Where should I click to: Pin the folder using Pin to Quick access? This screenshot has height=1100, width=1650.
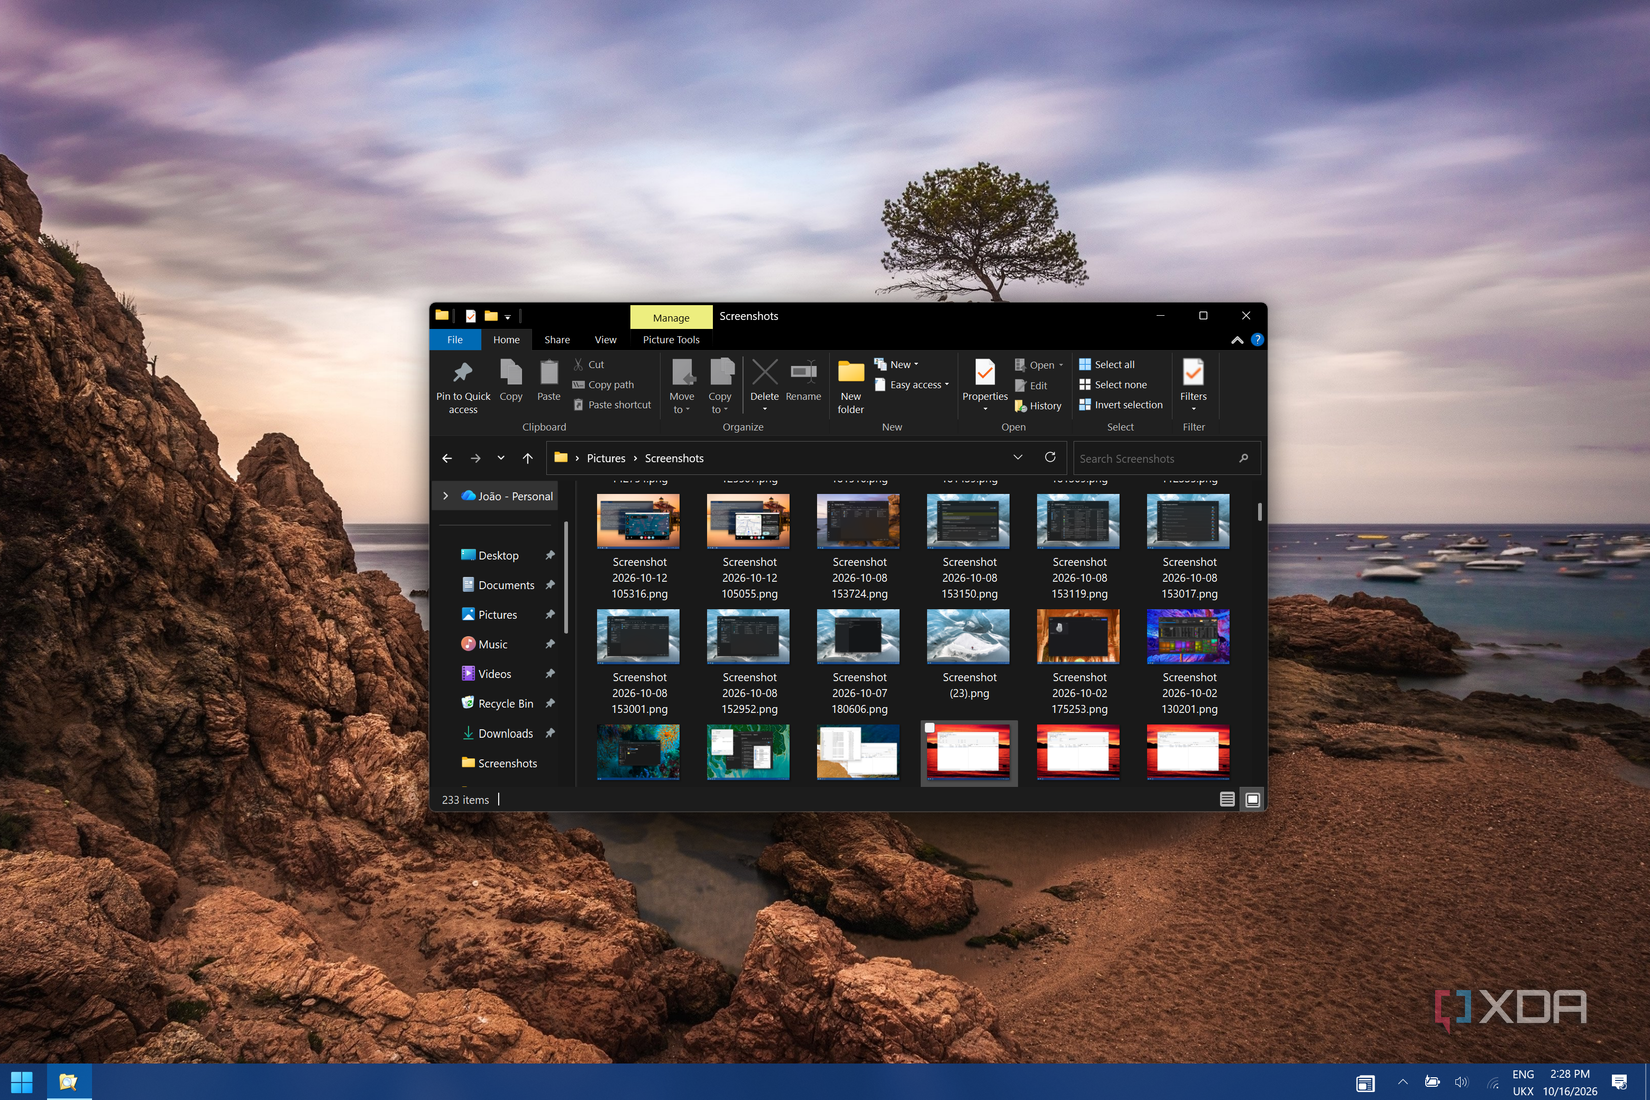click(x=463, y=386)
